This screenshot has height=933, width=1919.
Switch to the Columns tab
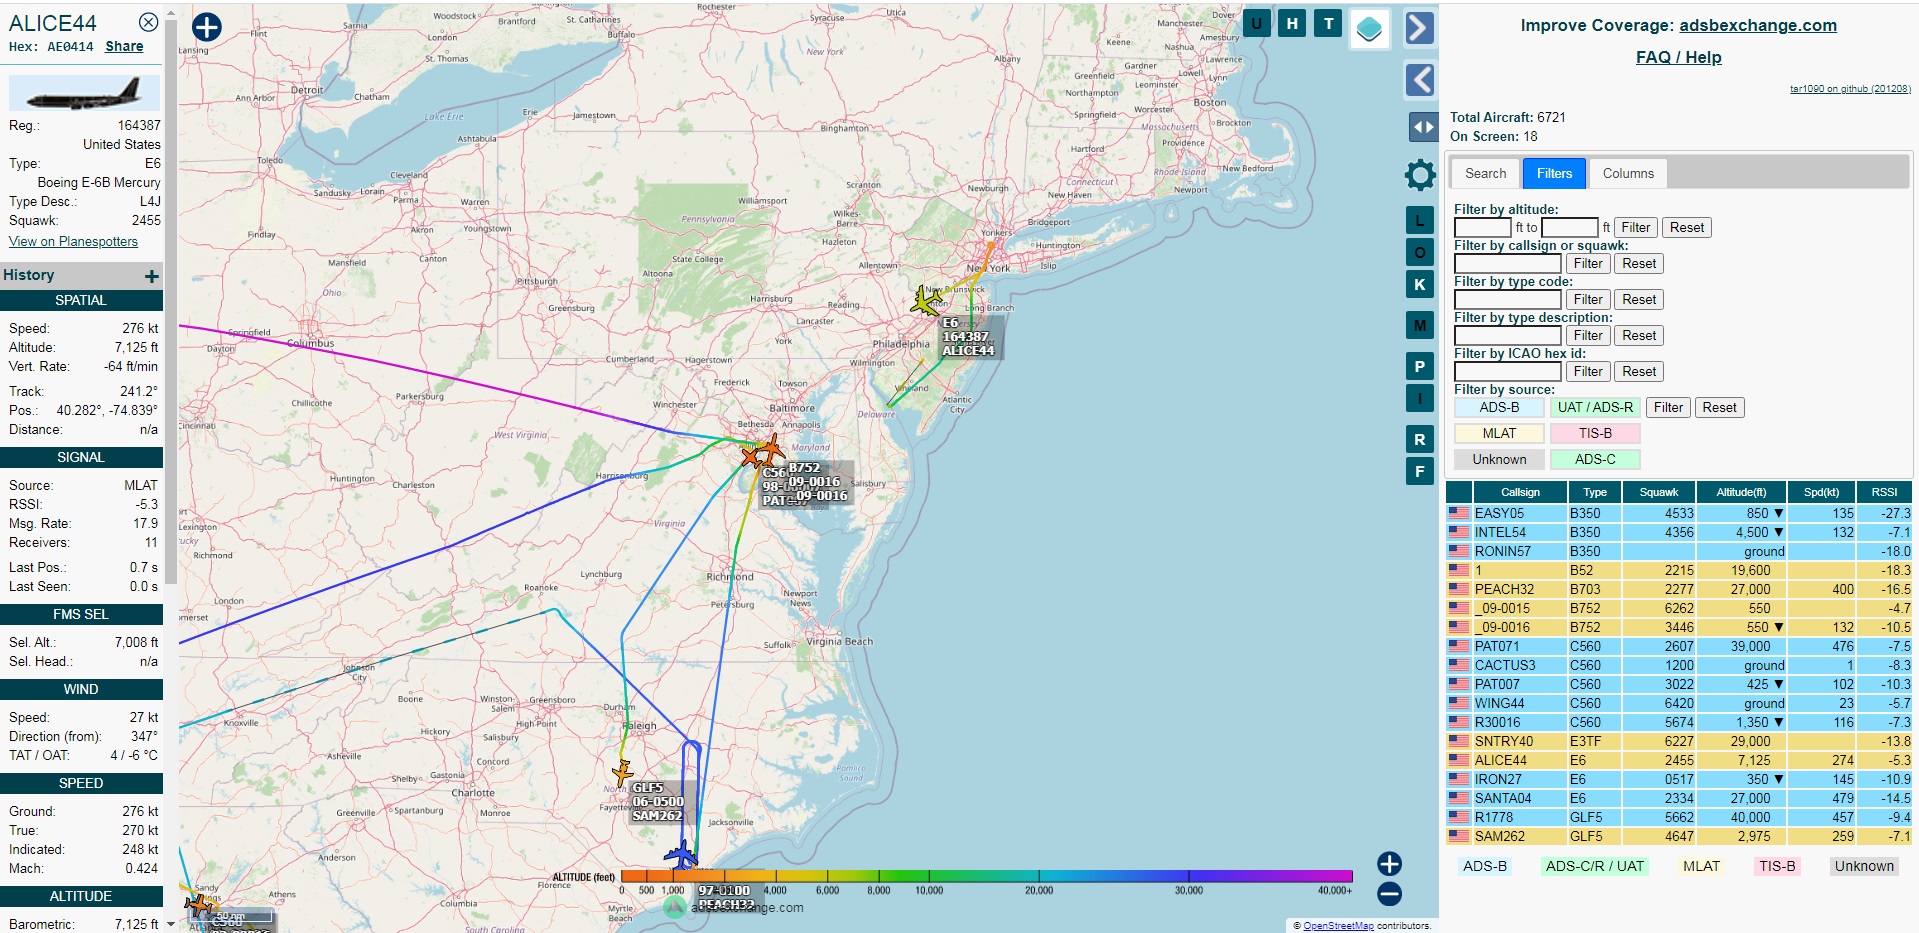(1628, 173)
